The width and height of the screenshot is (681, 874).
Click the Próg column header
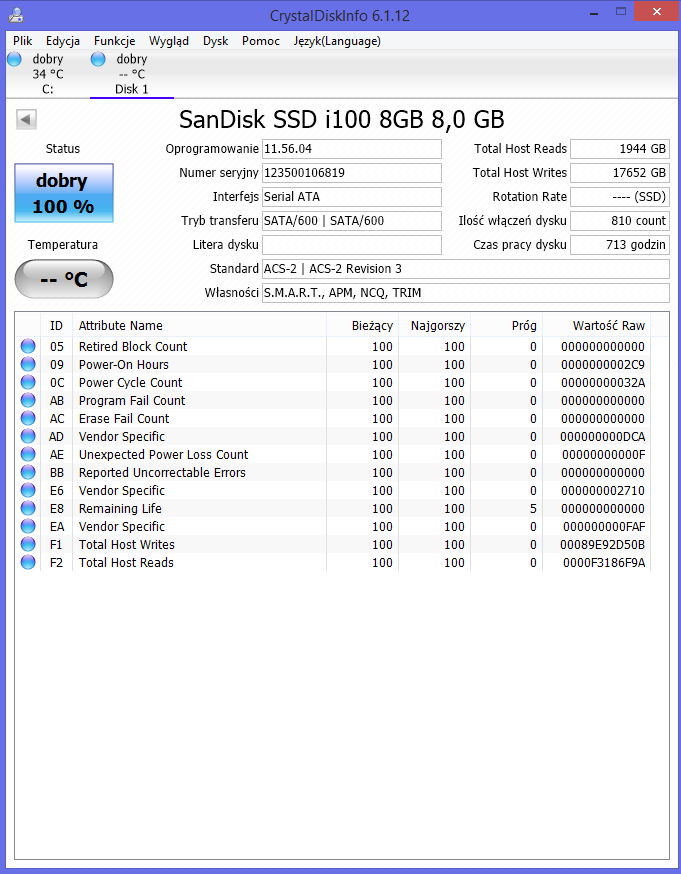pyautogui.click(x=506, y=326)
